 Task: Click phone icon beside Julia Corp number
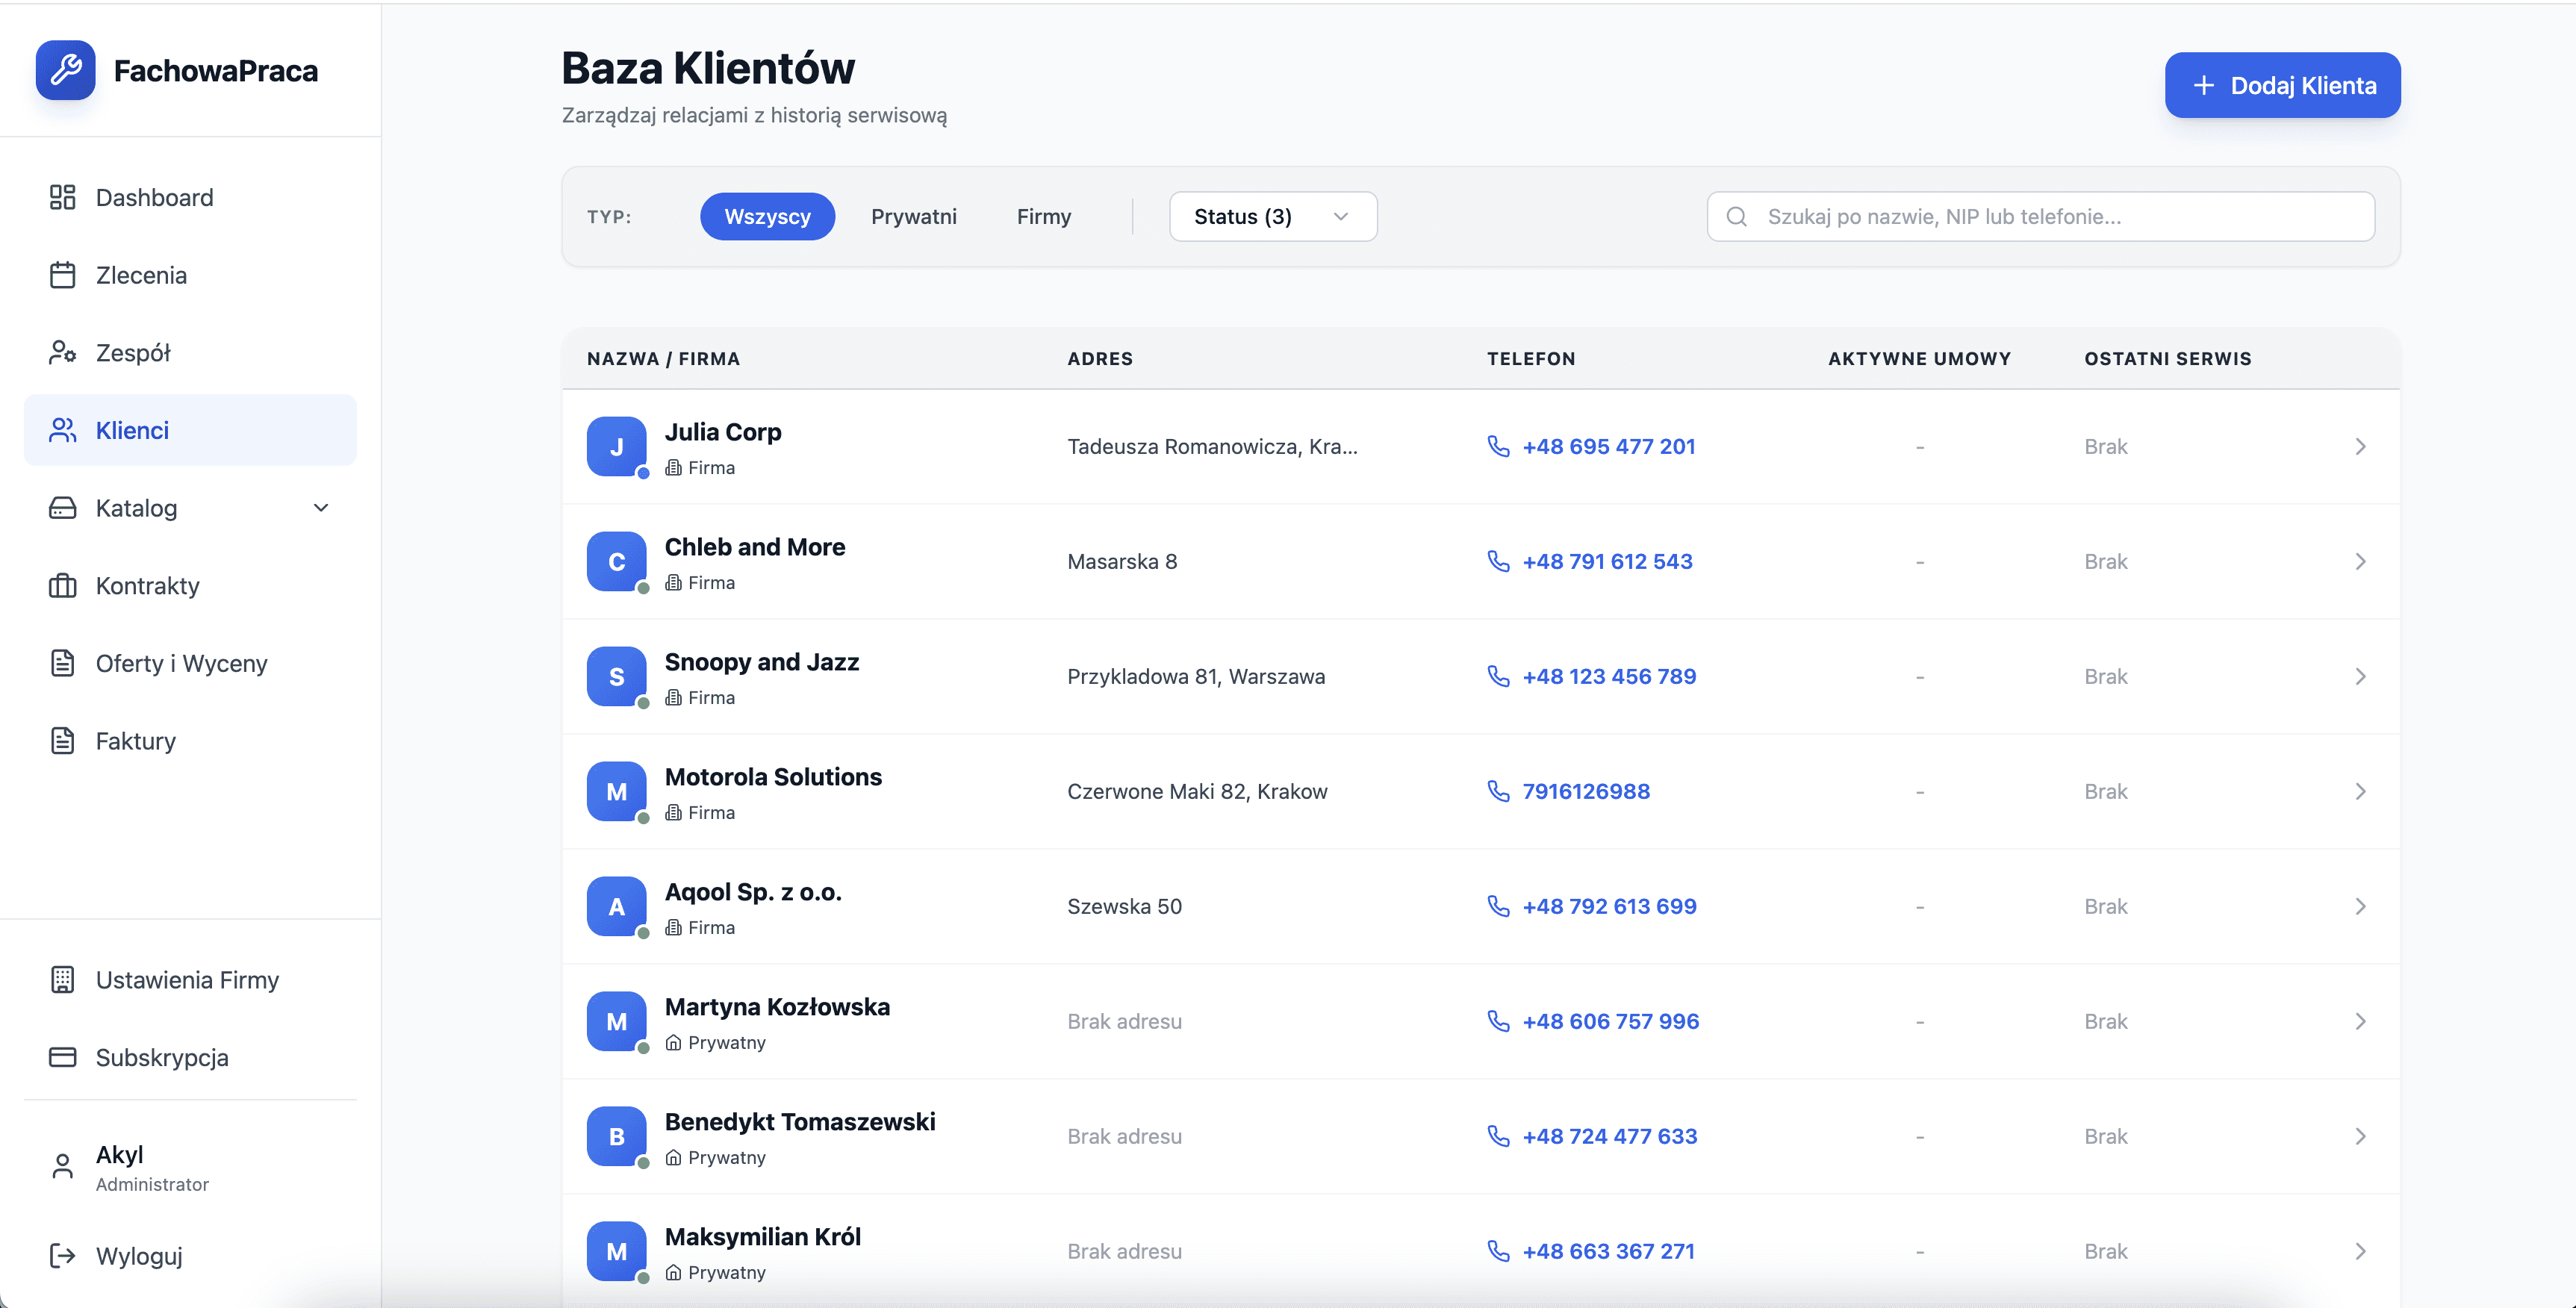coord(1498,446)
